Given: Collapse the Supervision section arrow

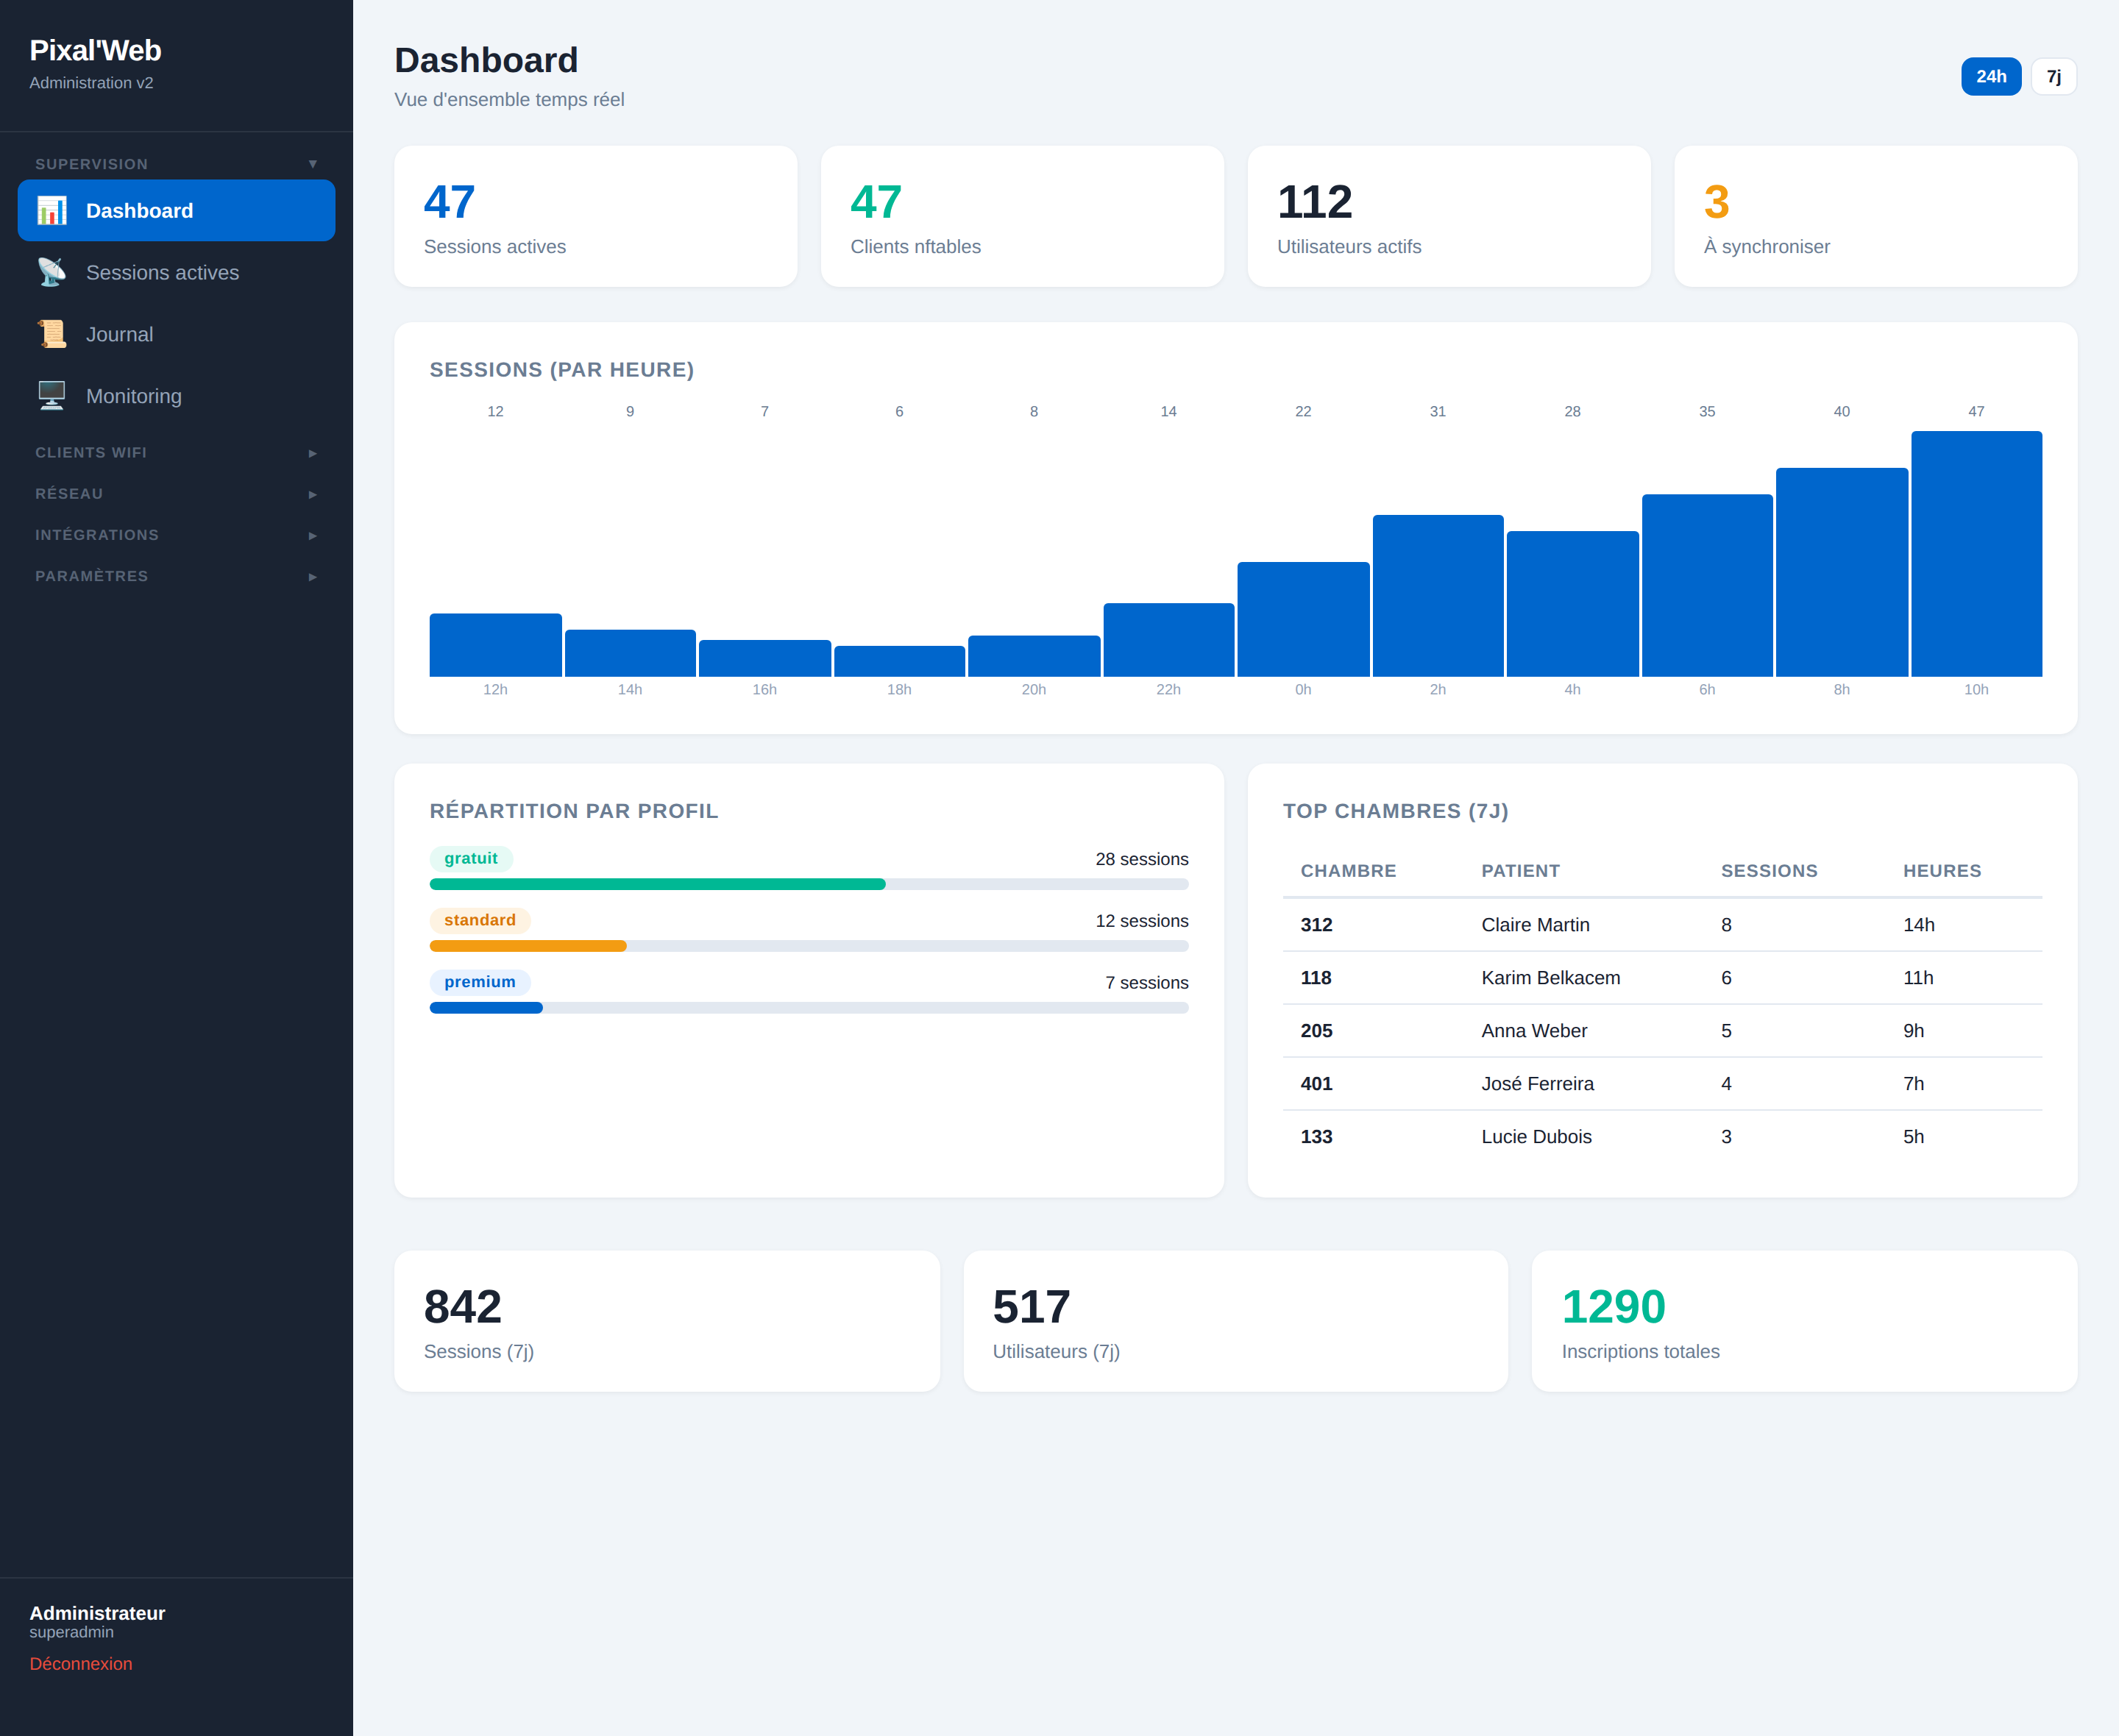Looking at the screenshot, I should click(313, 164).
